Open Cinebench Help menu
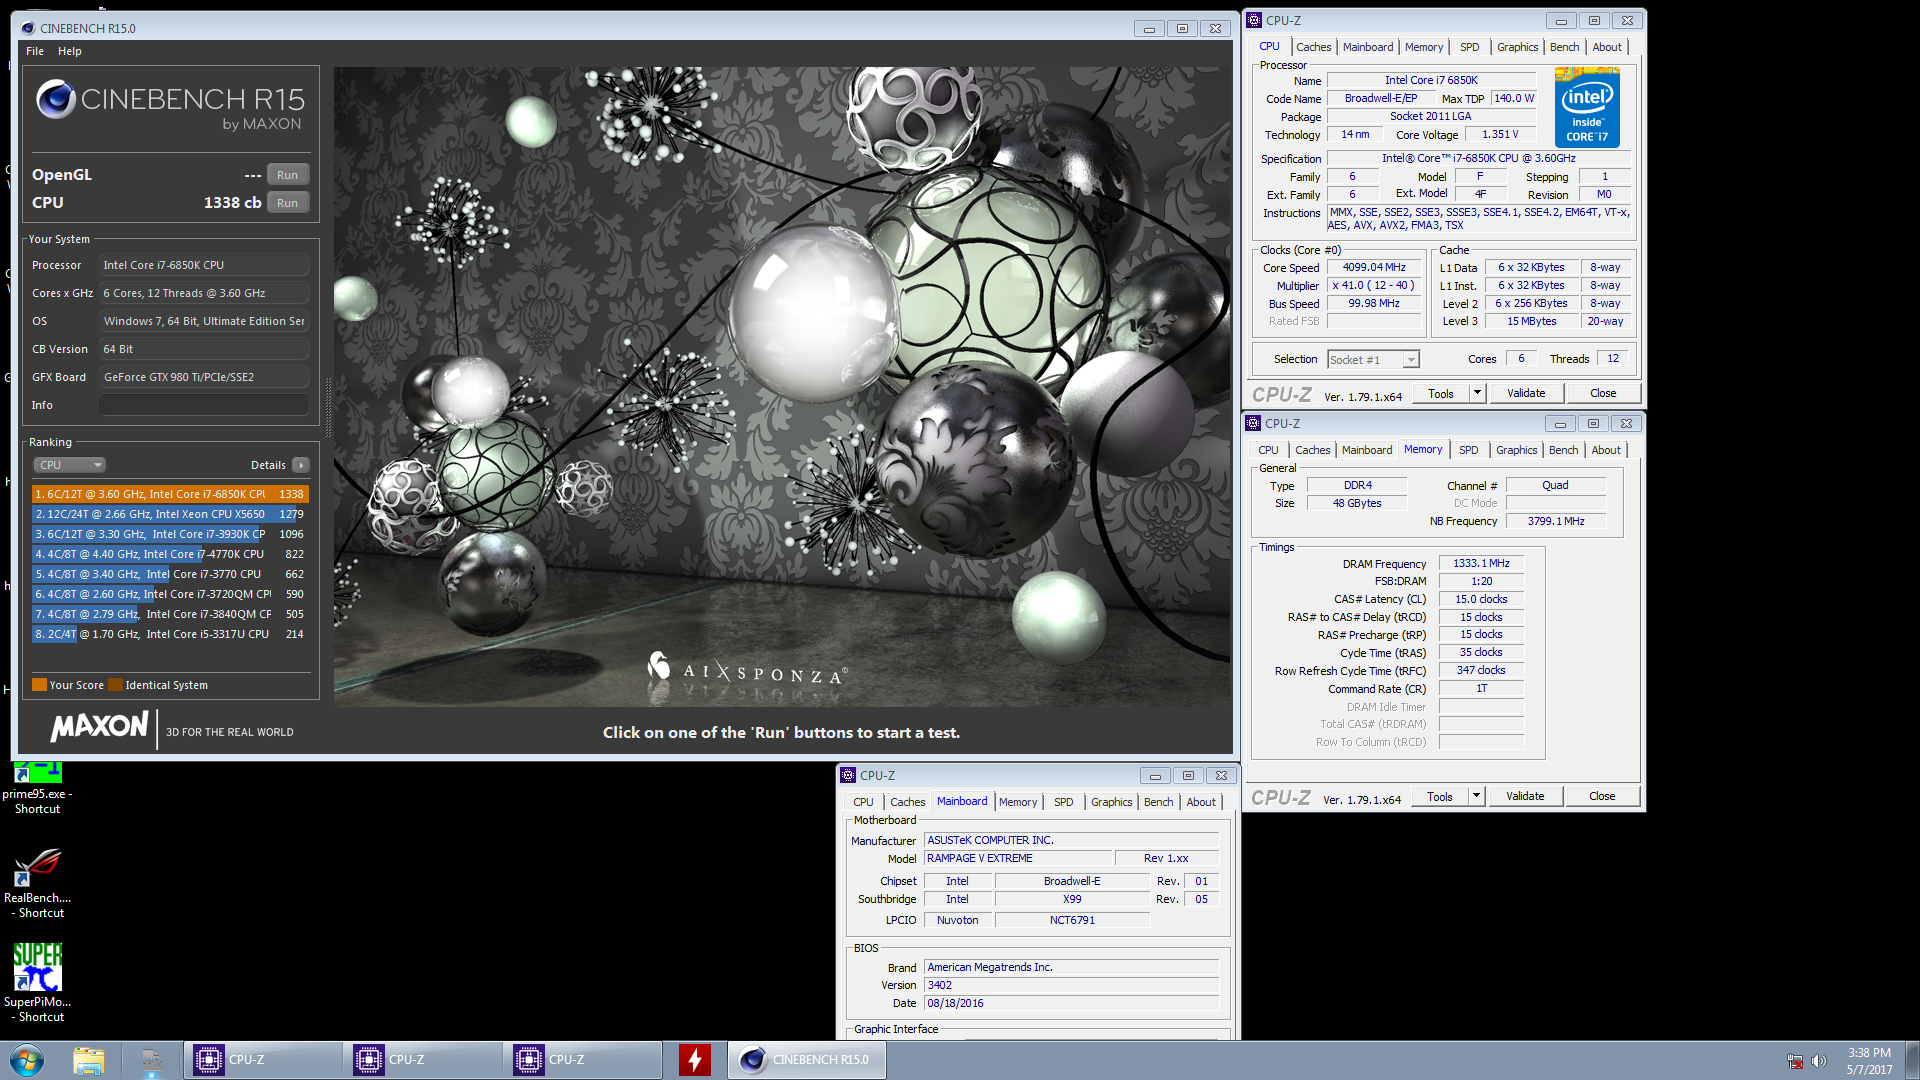1920x1080 pixels. point(69,51)
